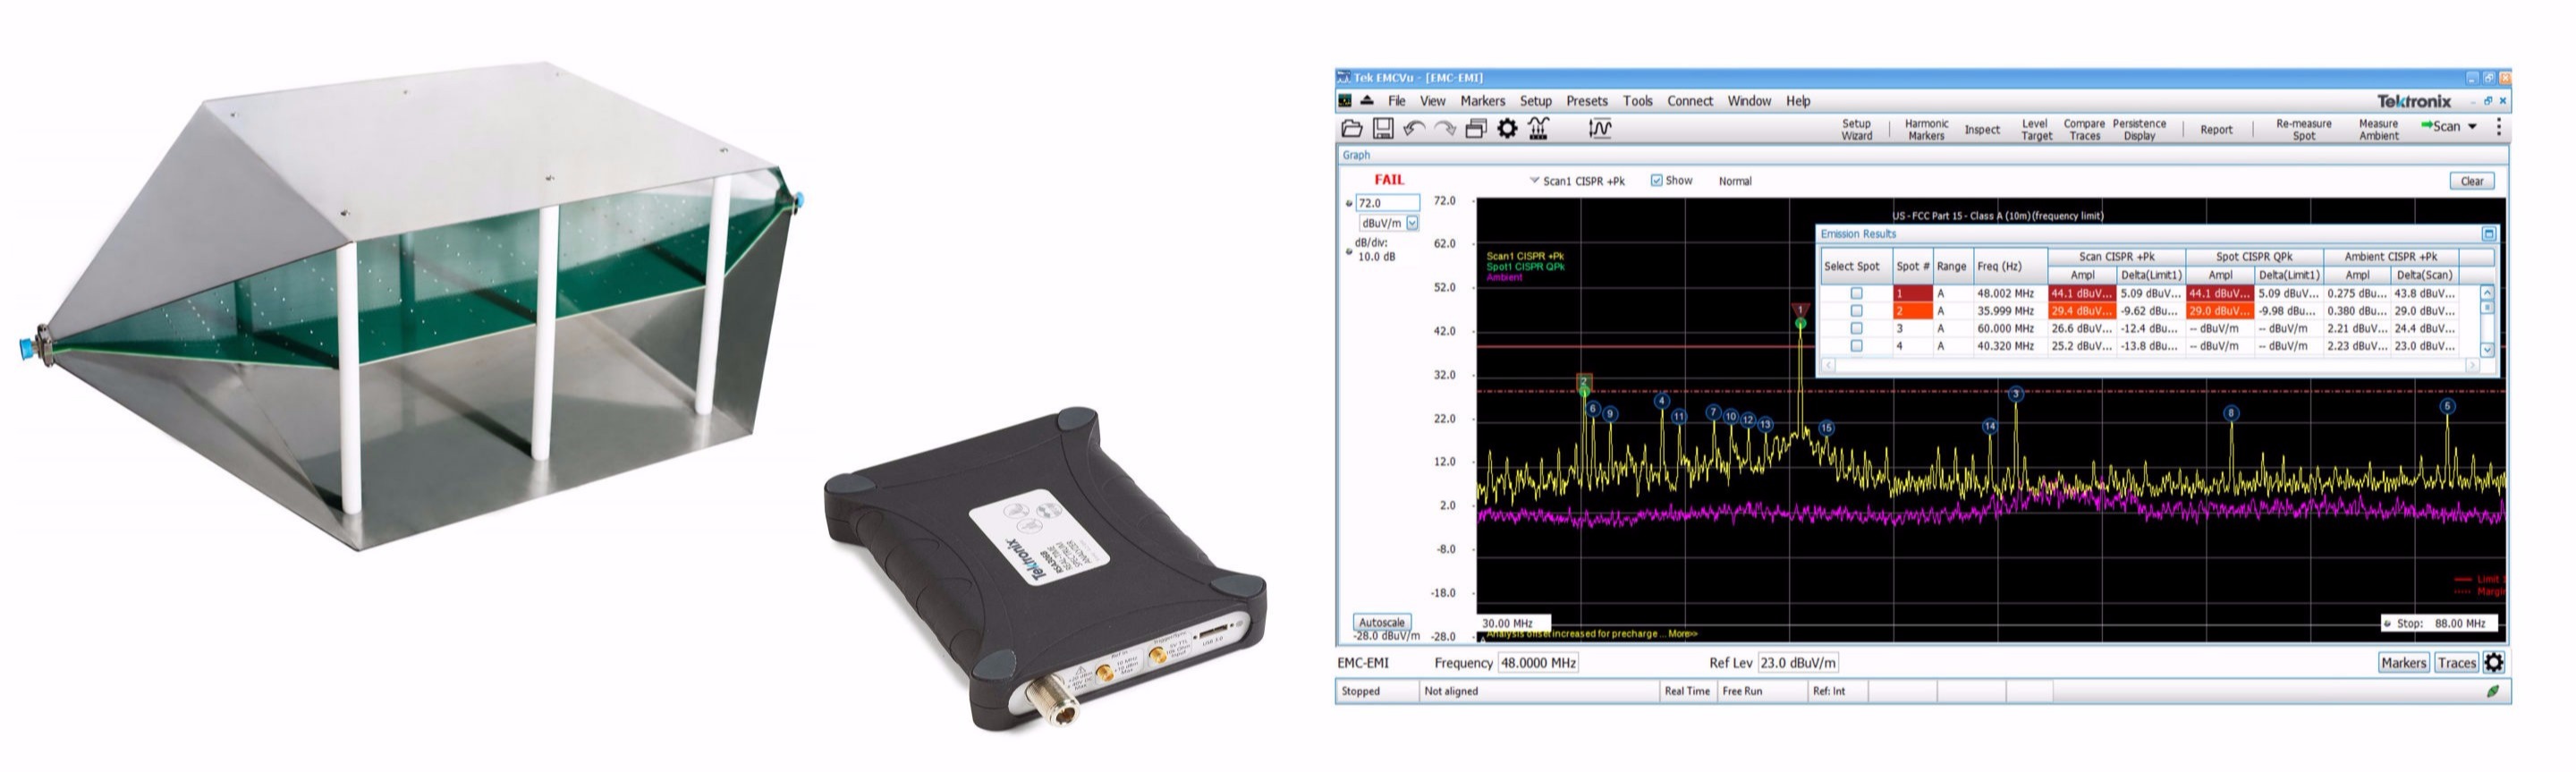Image resolution: width=2576 pixels, height=772 pixels.
Task: Click the Redo arrow icon
Action: tap(1445, 128)
